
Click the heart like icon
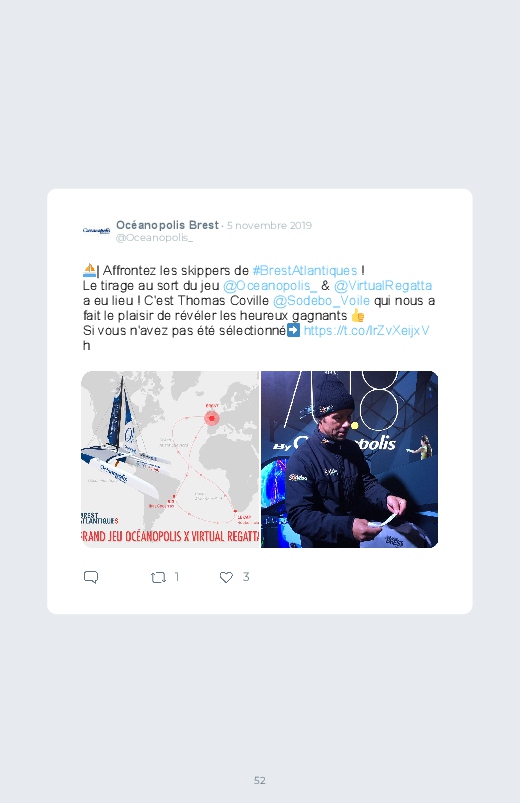226,577
